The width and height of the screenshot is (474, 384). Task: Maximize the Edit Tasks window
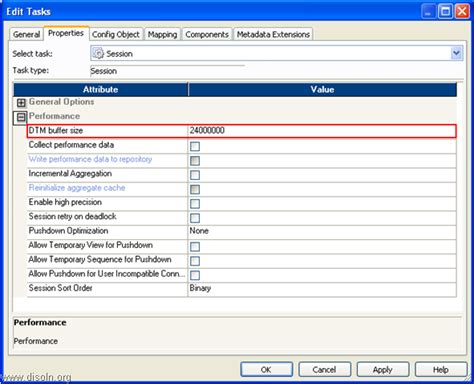click(x=445, y=12)
